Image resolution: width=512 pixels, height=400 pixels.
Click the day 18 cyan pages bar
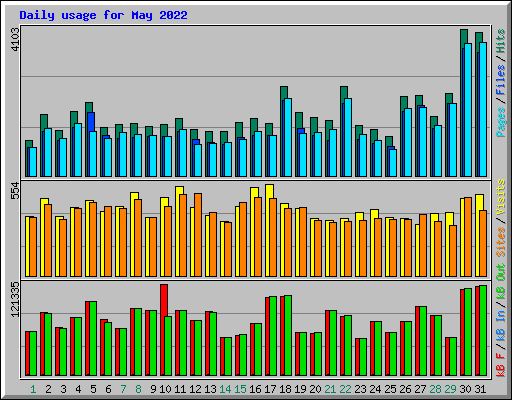pos(288,137)
